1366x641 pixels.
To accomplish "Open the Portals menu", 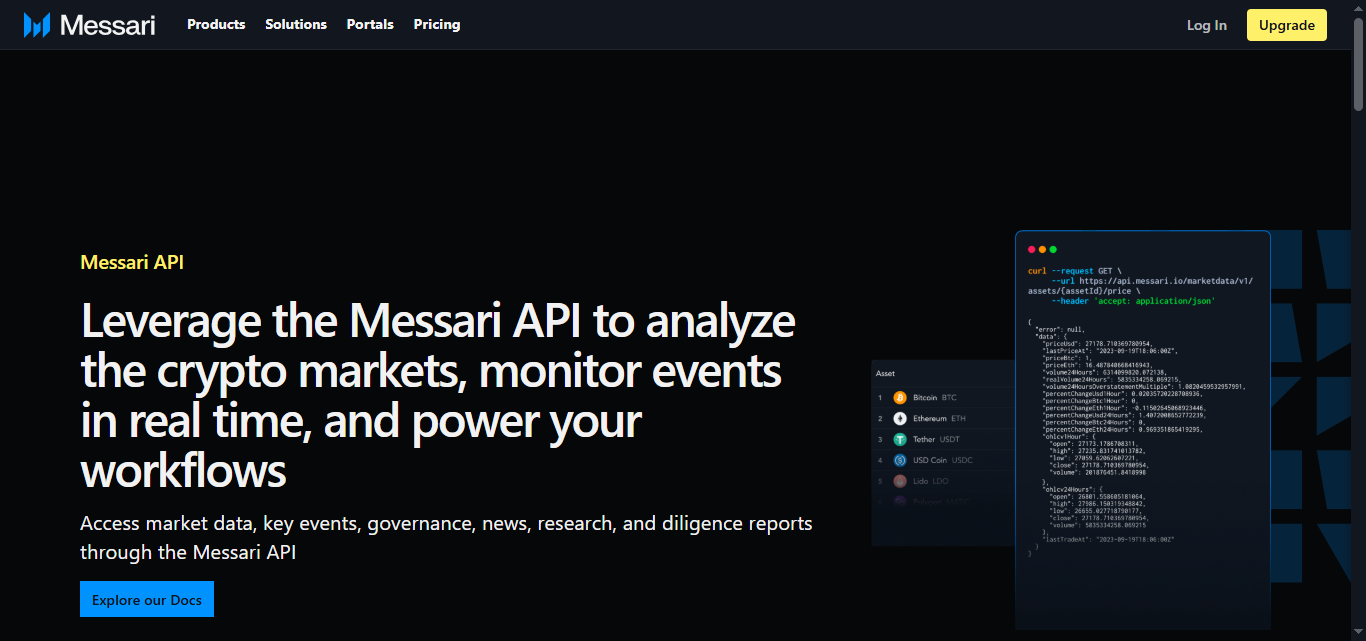I will pyautogui.click(x=370, y=24).
